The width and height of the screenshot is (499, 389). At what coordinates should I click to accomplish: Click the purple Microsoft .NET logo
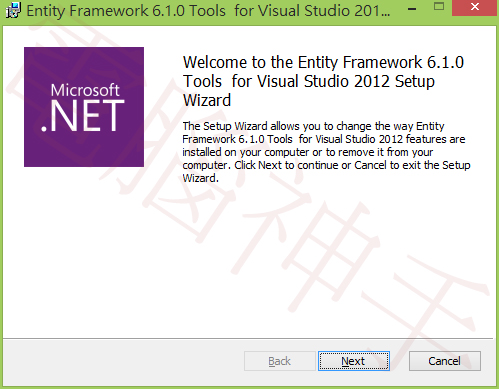[84, 107]
